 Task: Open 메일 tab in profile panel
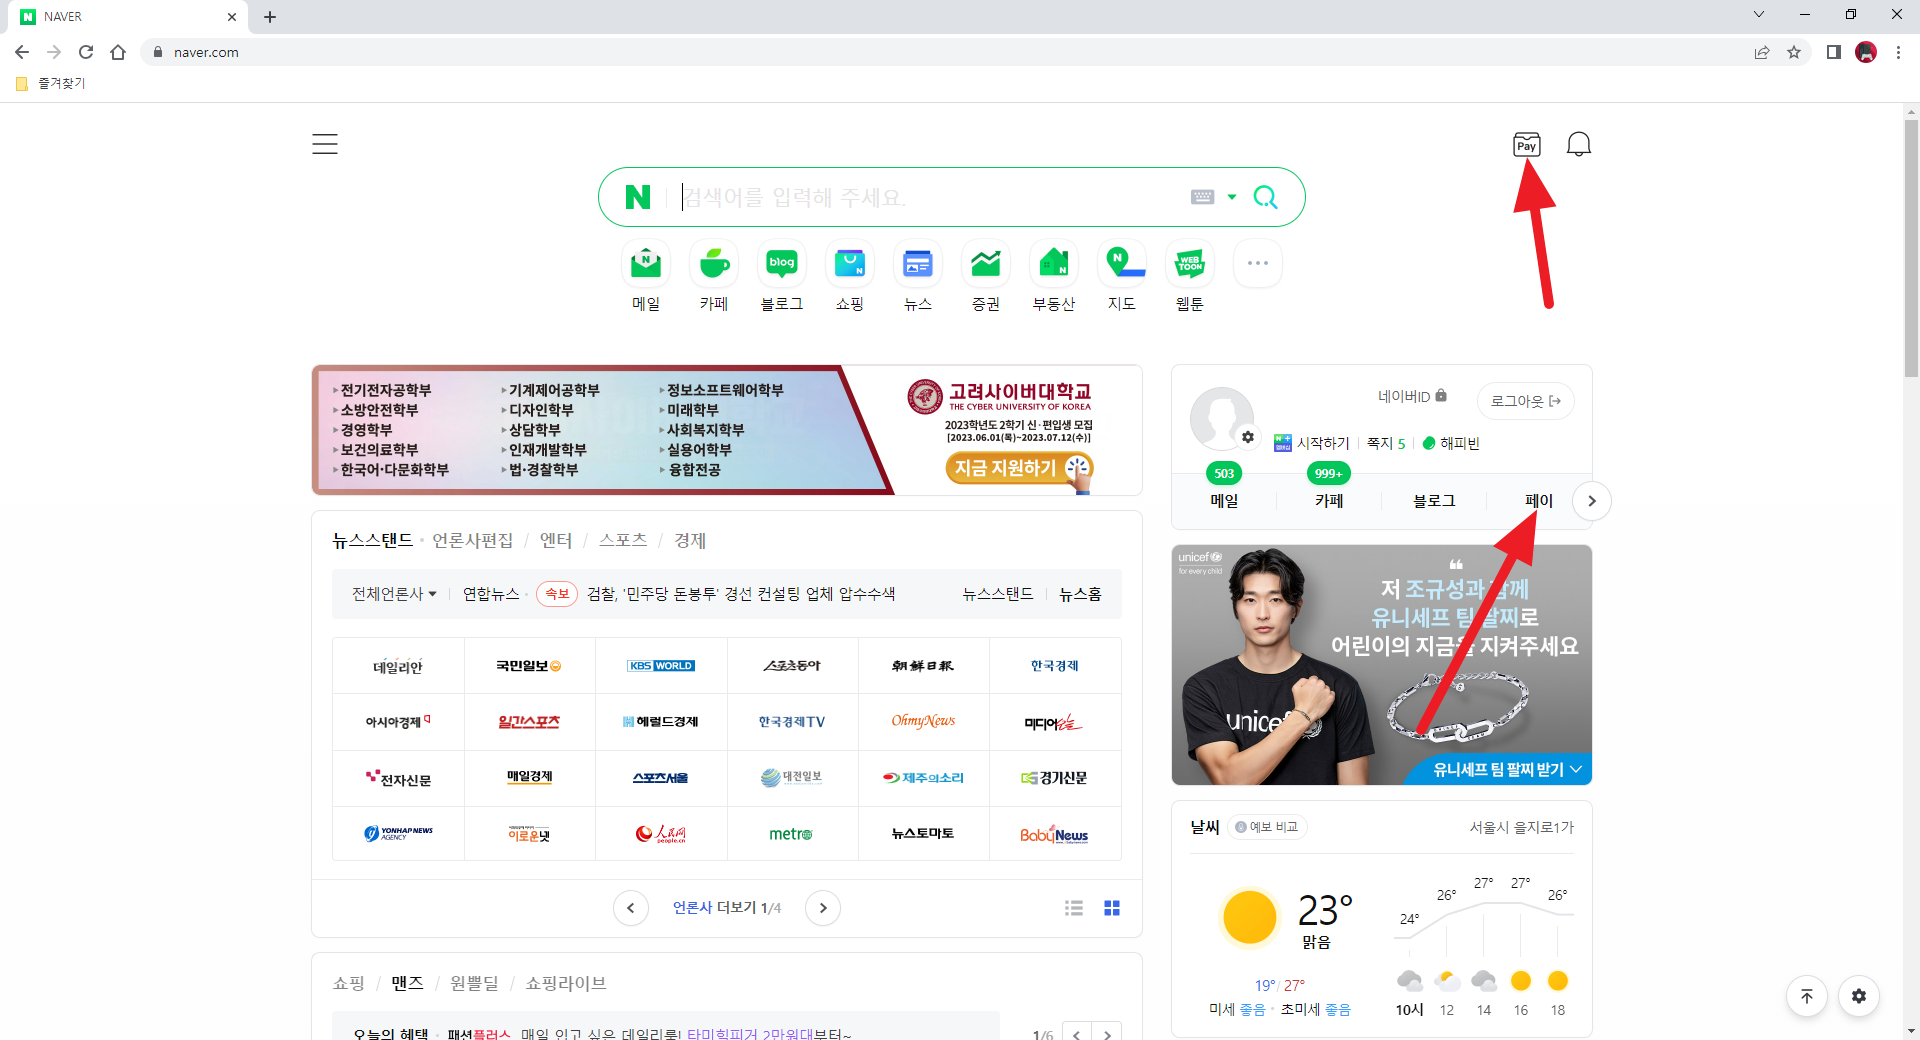(x=1224, y=501)
